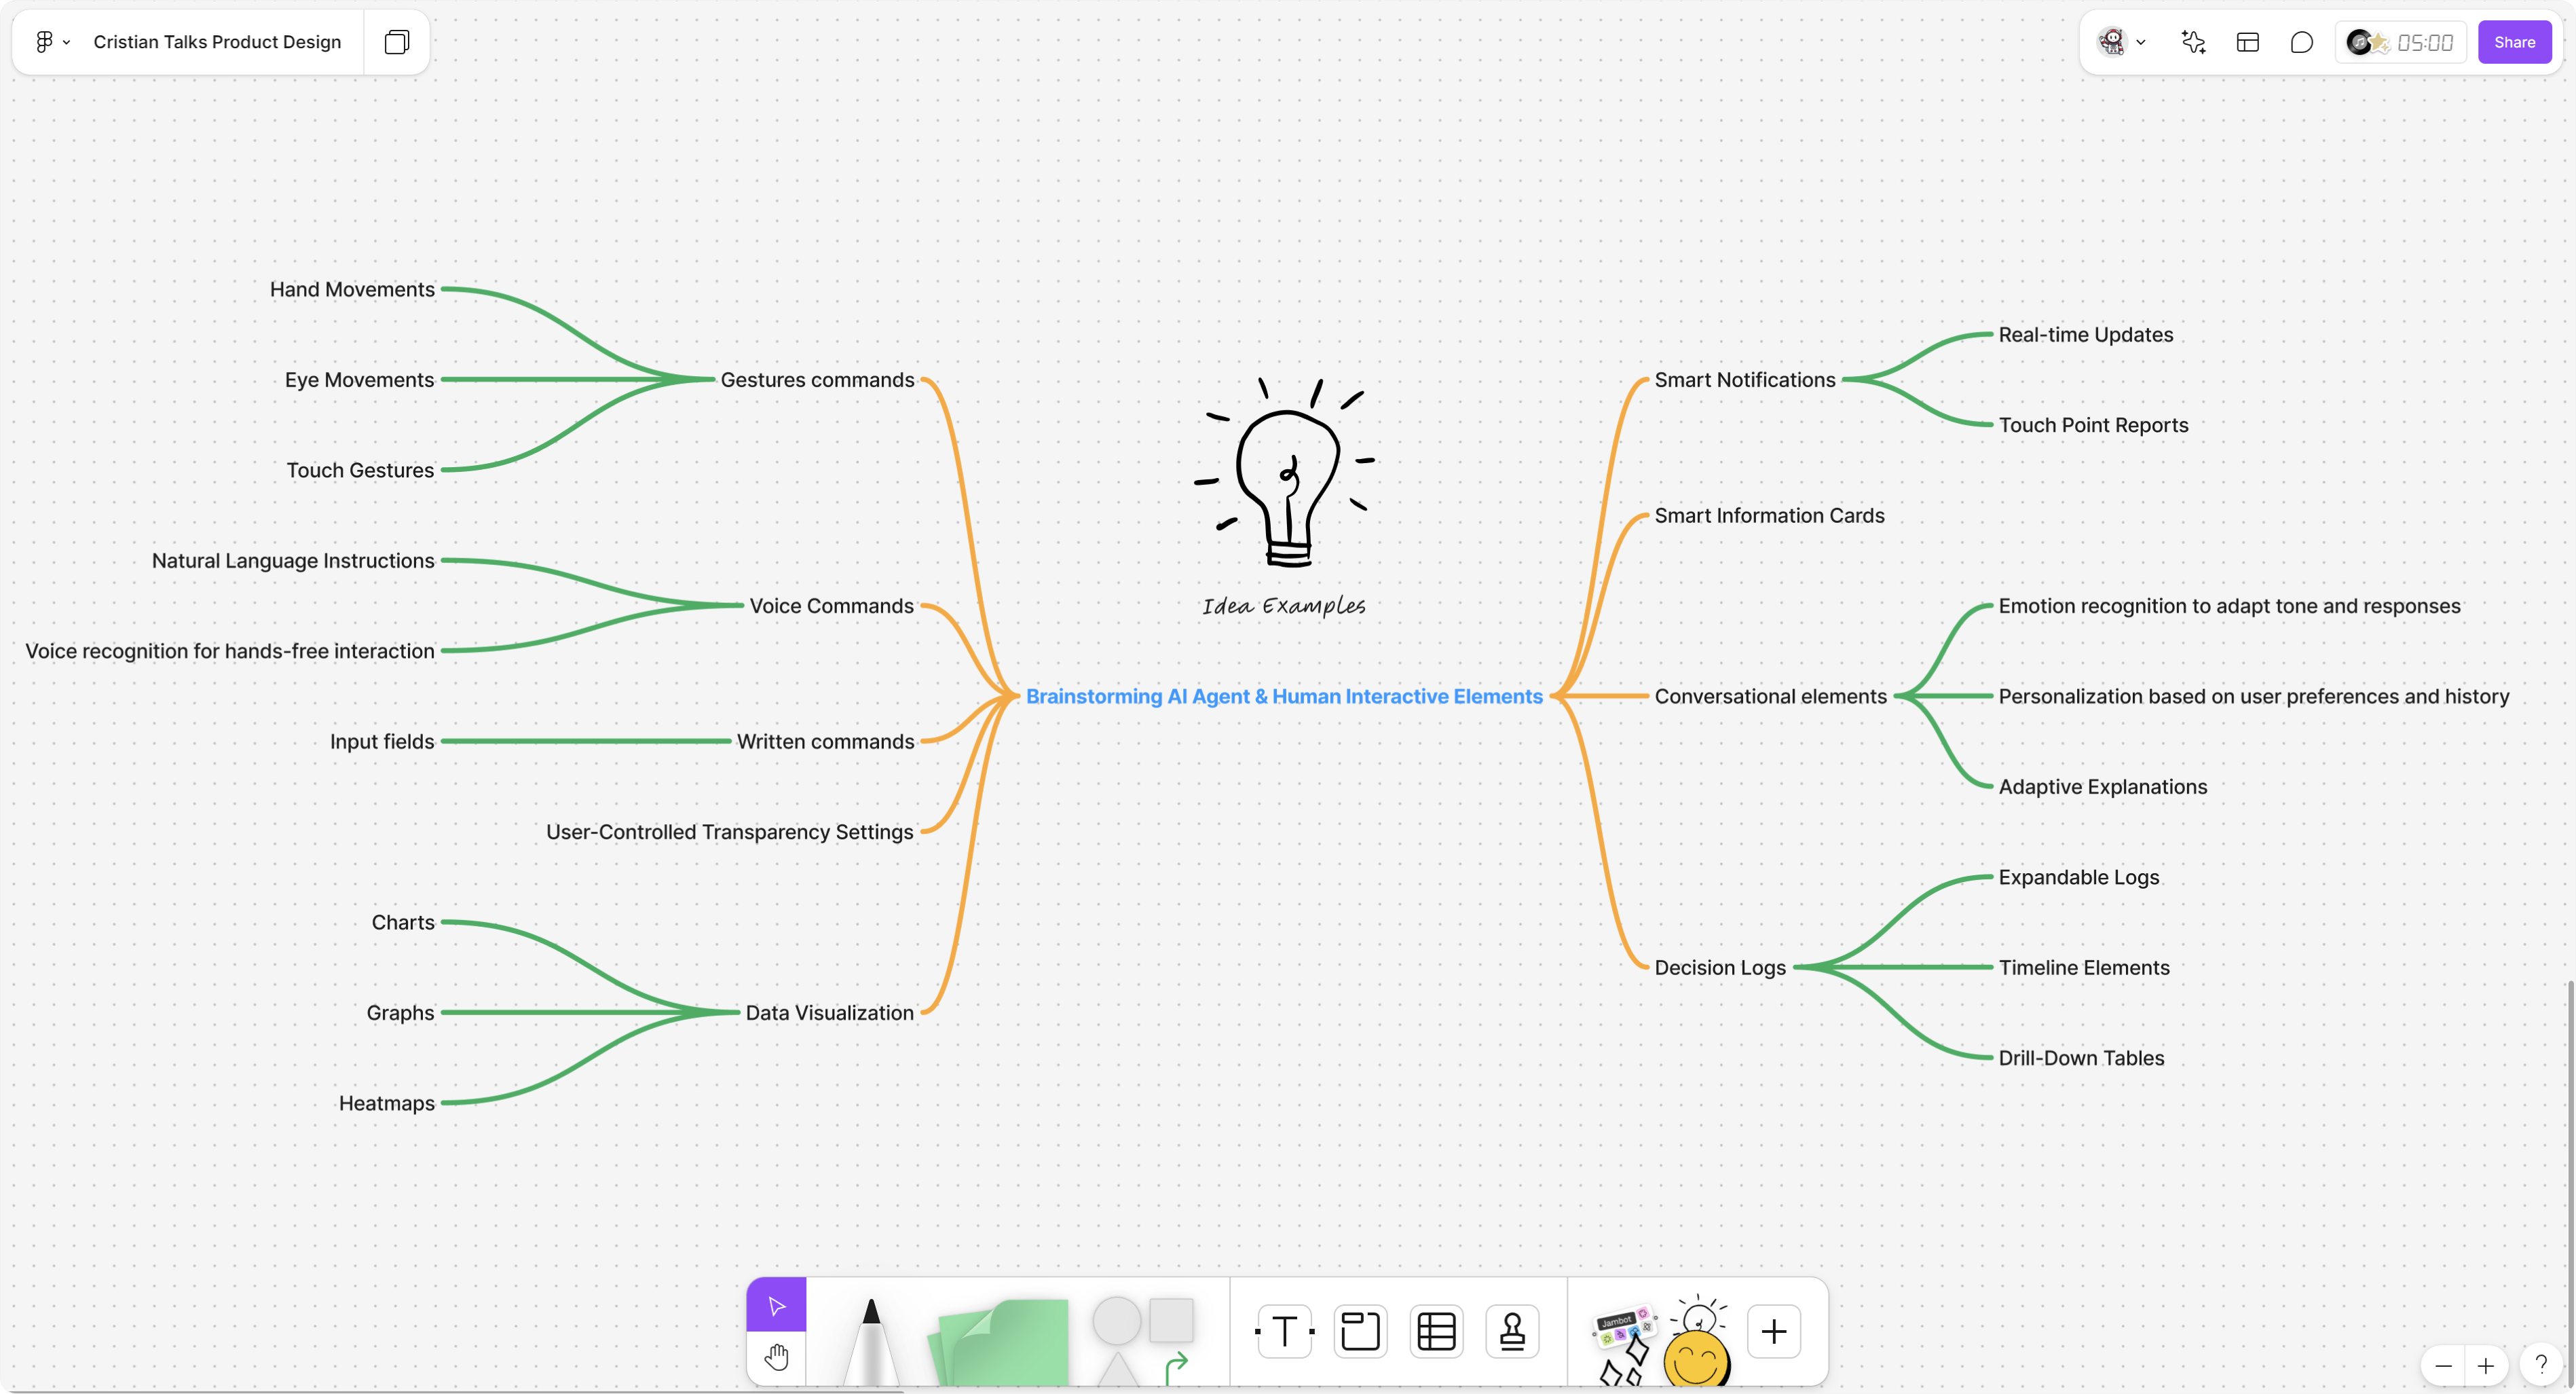This screenshot has height=1394, width=2576.
Task: Select the square shape tool
Action: click(x=1171, y=1320)
